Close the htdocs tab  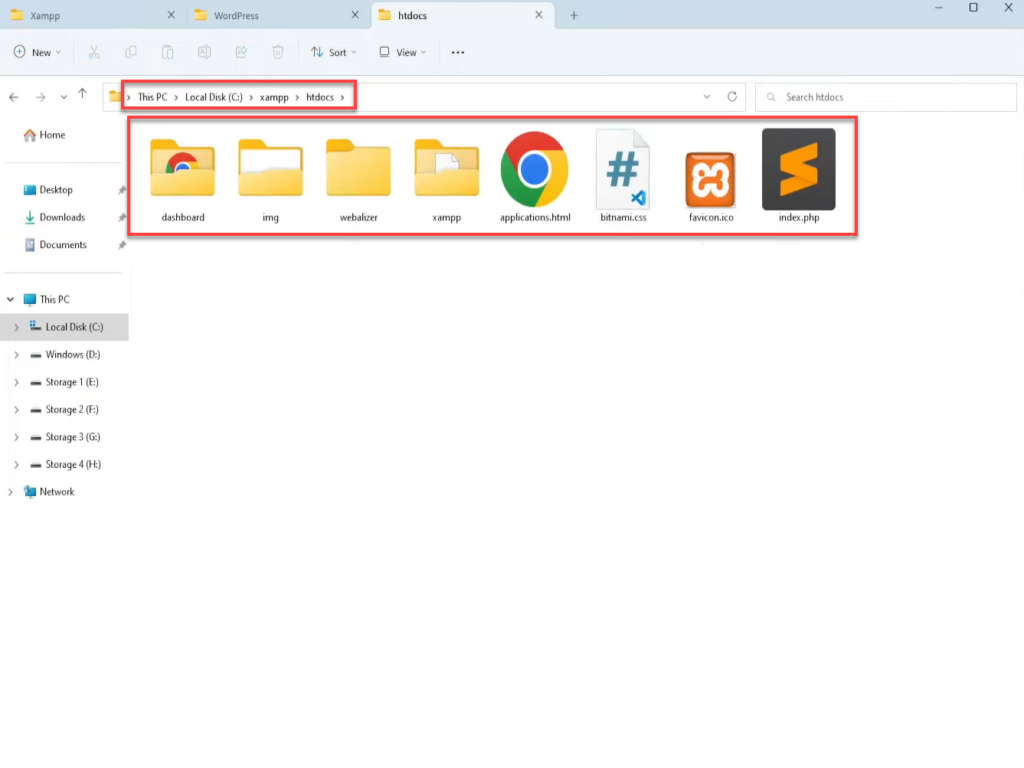(x=539, y=14)
